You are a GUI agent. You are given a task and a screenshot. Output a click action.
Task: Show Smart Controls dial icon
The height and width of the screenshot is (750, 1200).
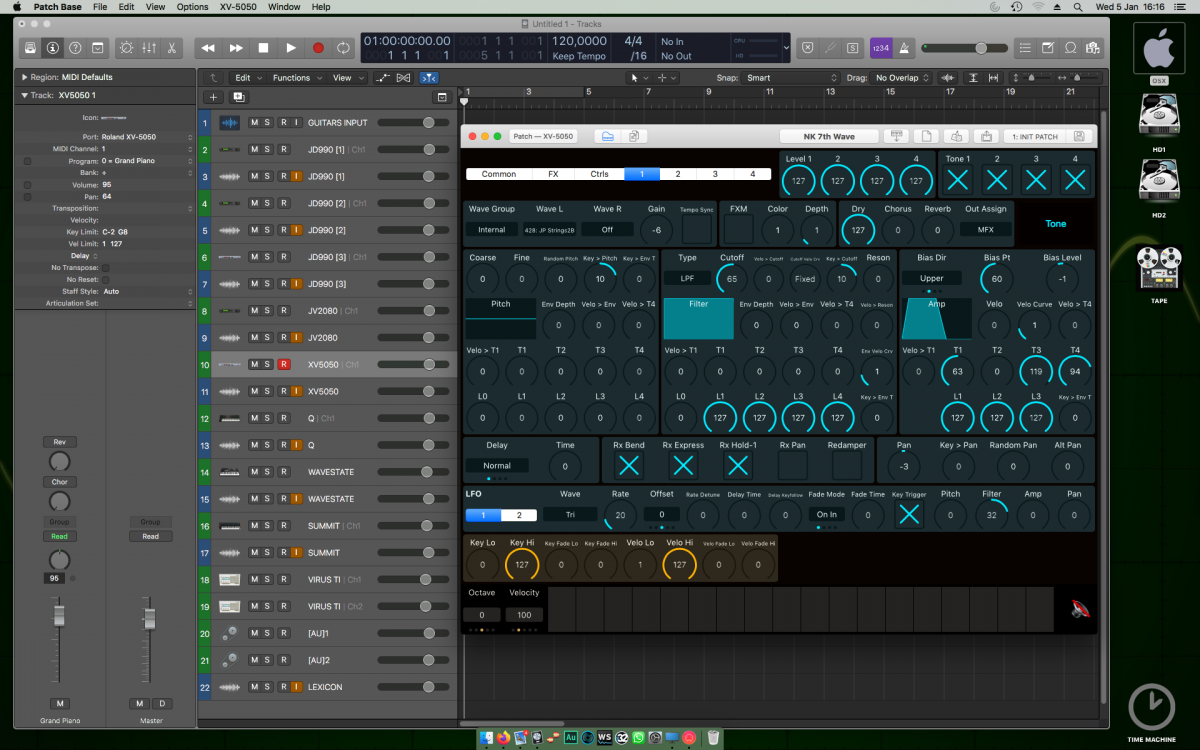point(126,47)
